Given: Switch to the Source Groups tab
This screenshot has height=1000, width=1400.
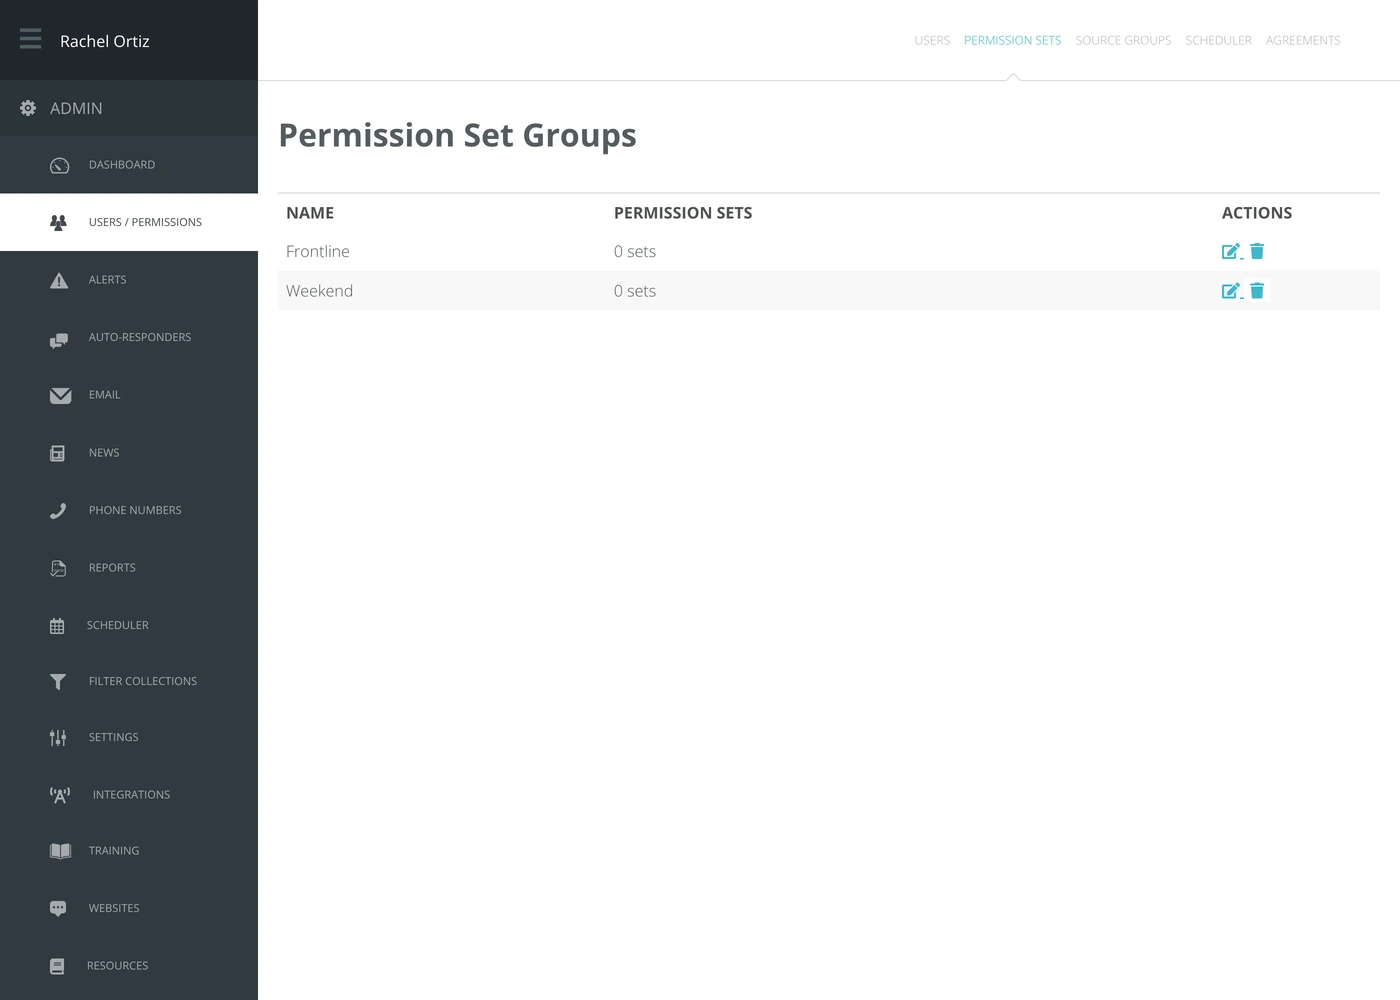Looking at the screenshot, I should (1123, 40).
